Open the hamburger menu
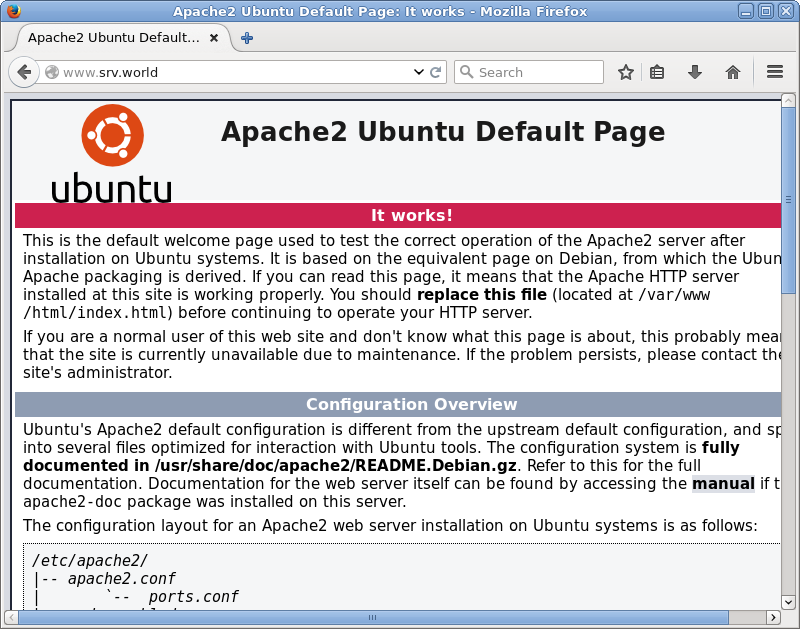Image resolution: width=800 pixels, height=629 pixels. pyautogui.click(x=774, y=72)
